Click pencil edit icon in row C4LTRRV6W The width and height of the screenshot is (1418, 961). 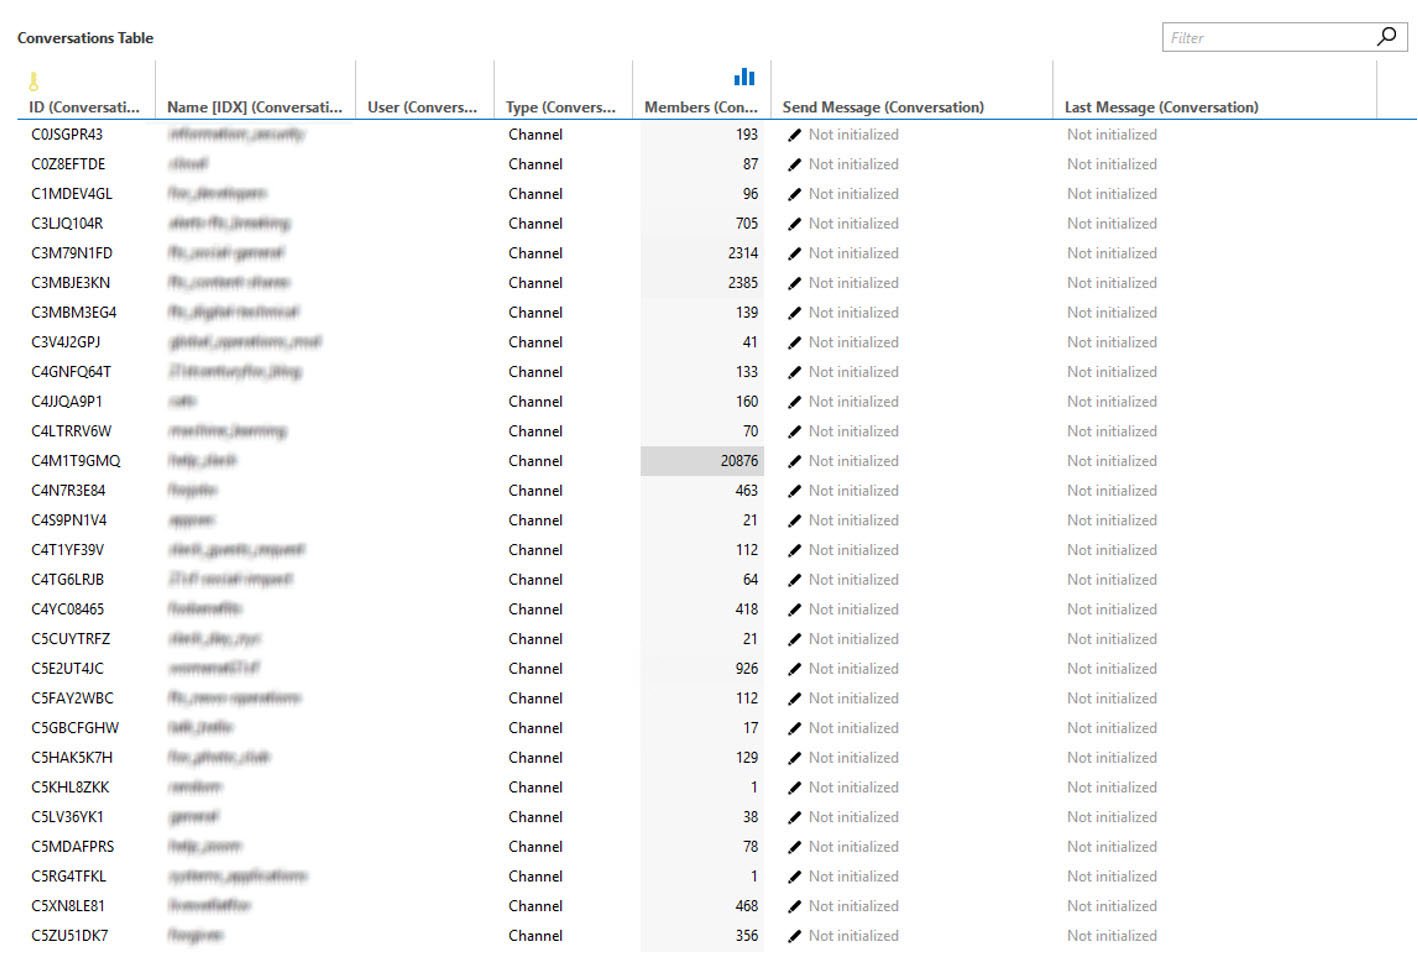794,431
